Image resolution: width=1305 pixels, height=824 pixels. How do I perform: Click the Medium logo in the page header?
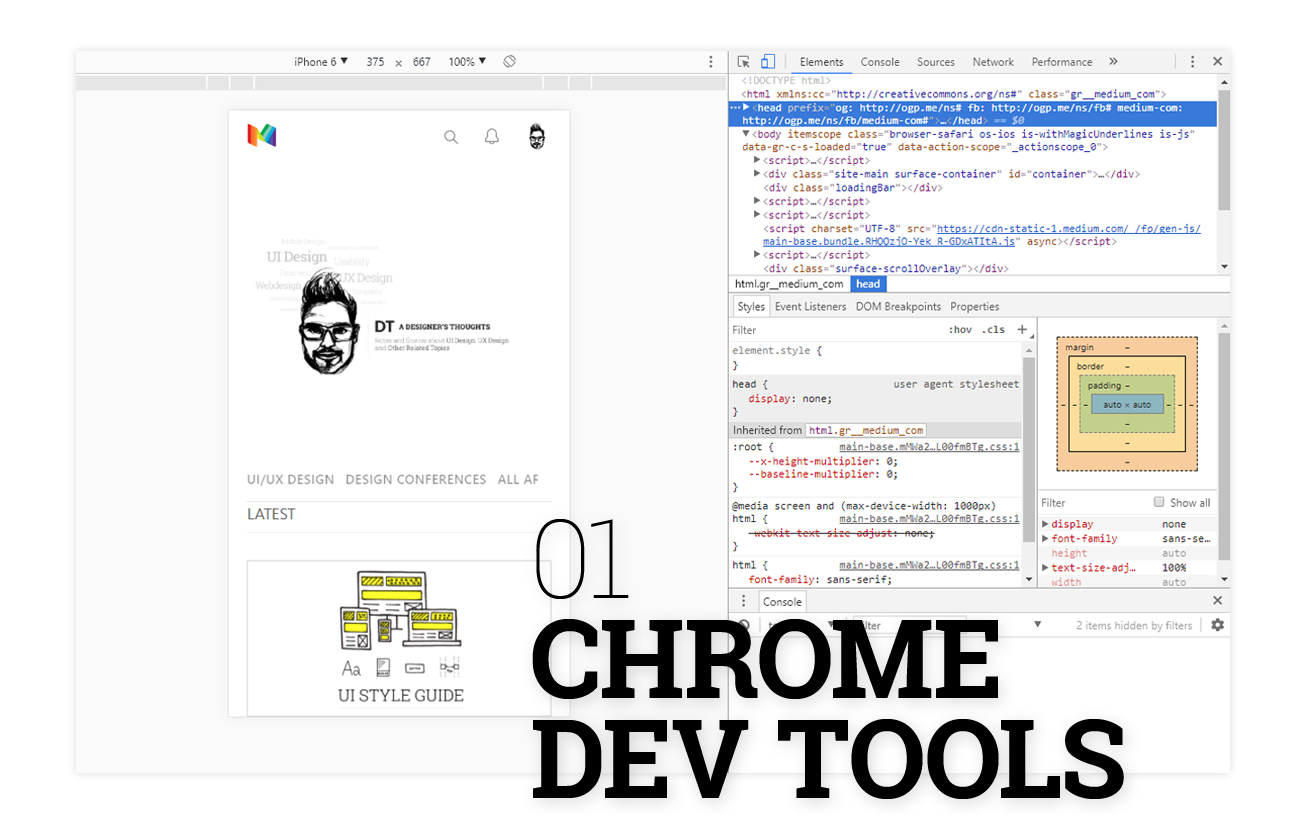coord(262,135)
